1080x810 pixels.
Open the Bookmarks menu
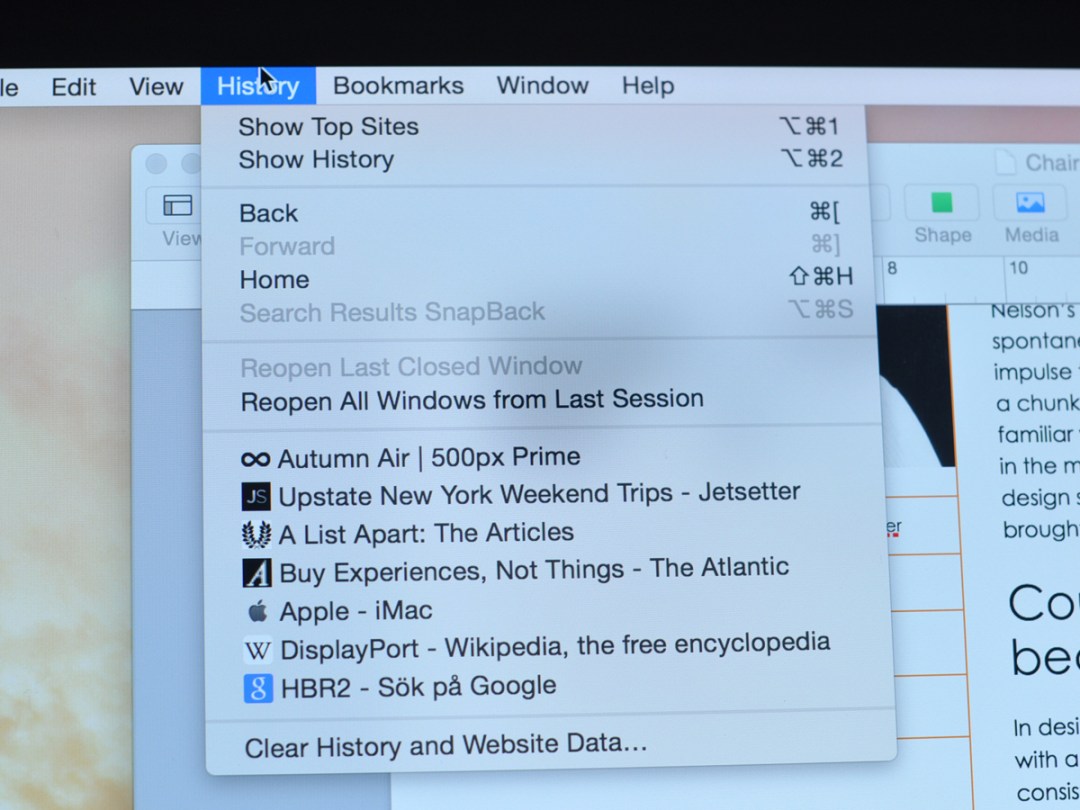[x=398, y=85]
